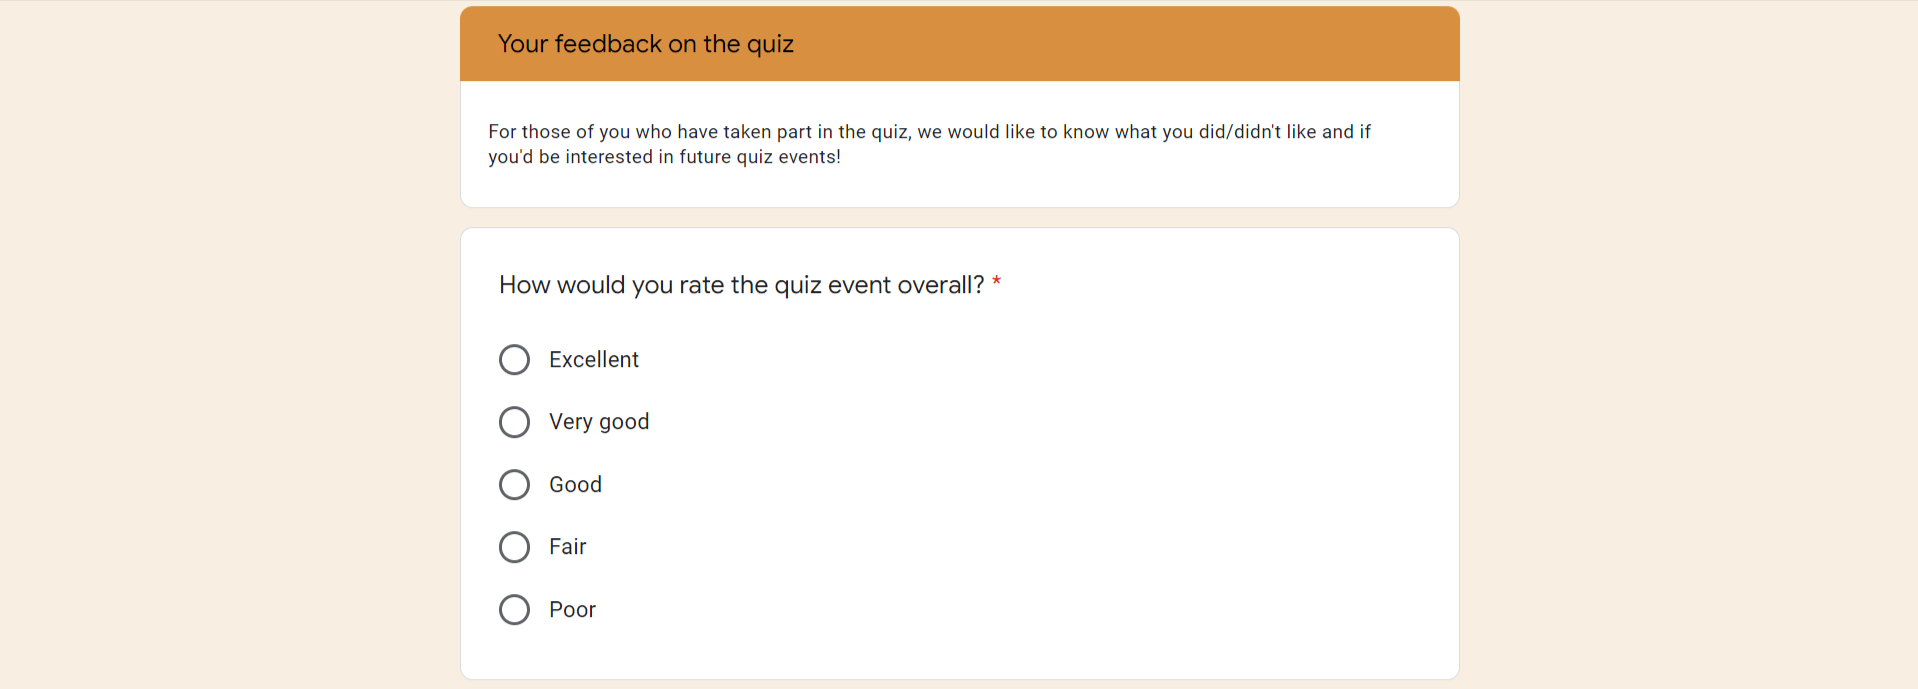Click the "Excellent" option label text
The image size is (1918, 689).
[x=593, y=360]
